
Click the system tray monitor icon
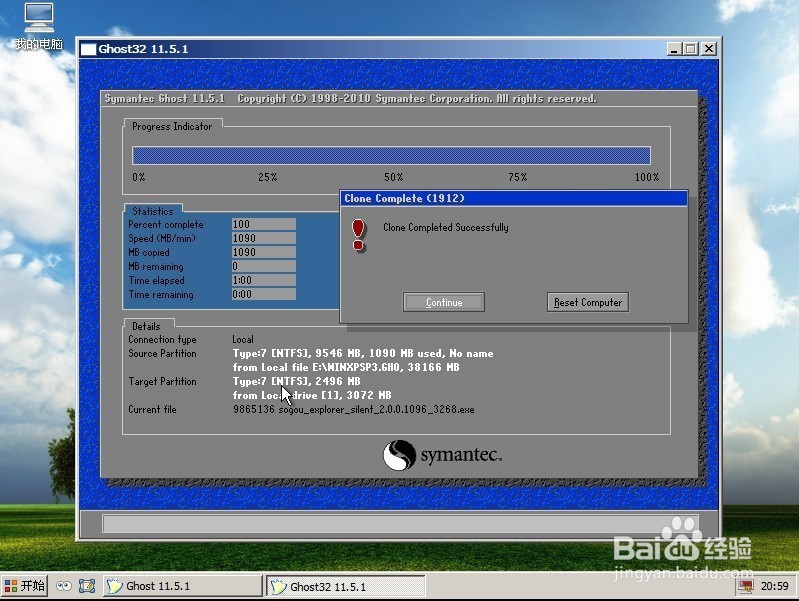(745, 586)
